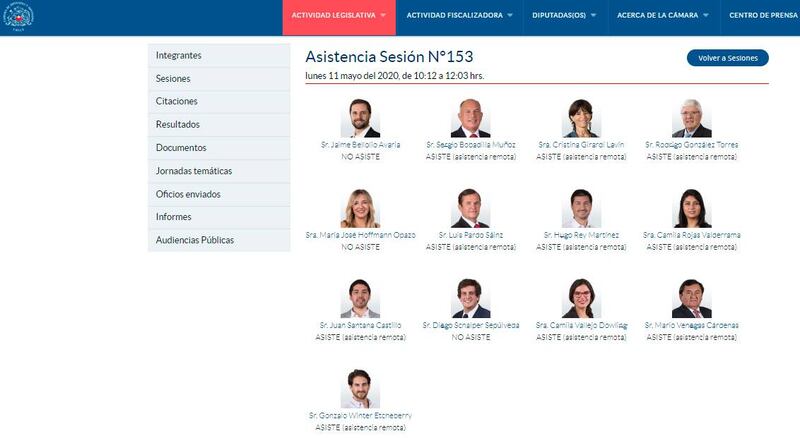The image size is (800, 438).
Task: Open the Sra. Cristina Girardi Lavín name link
Action: pos(581,145)
